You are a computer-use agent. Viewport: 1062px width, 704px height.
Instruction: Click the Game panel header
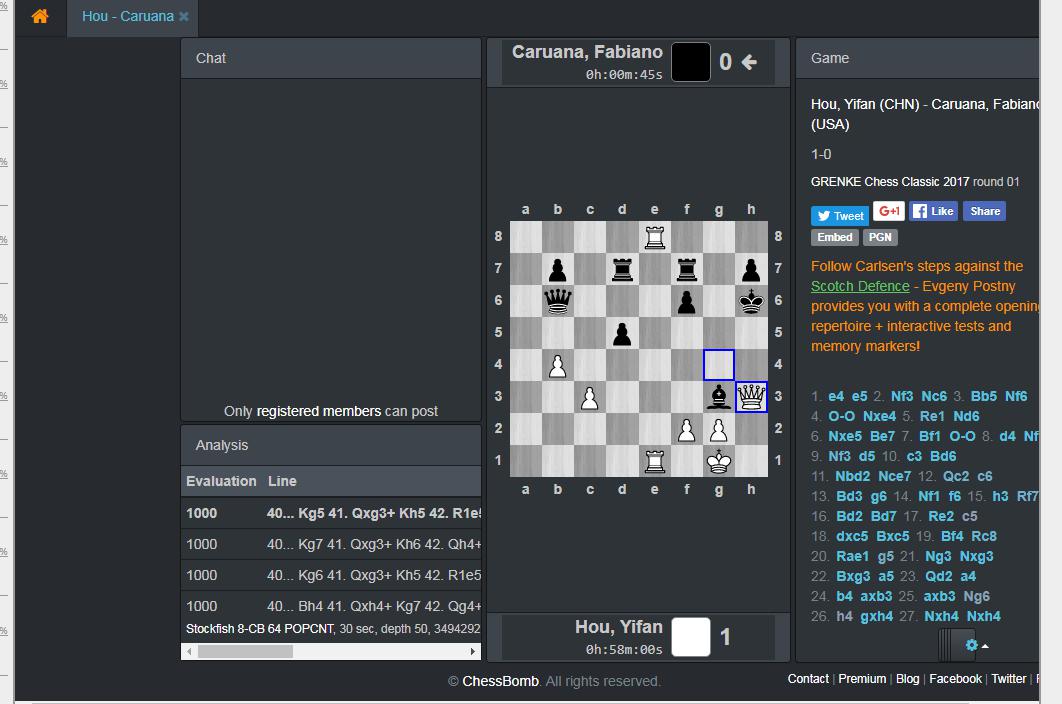[x=917, y=58]
